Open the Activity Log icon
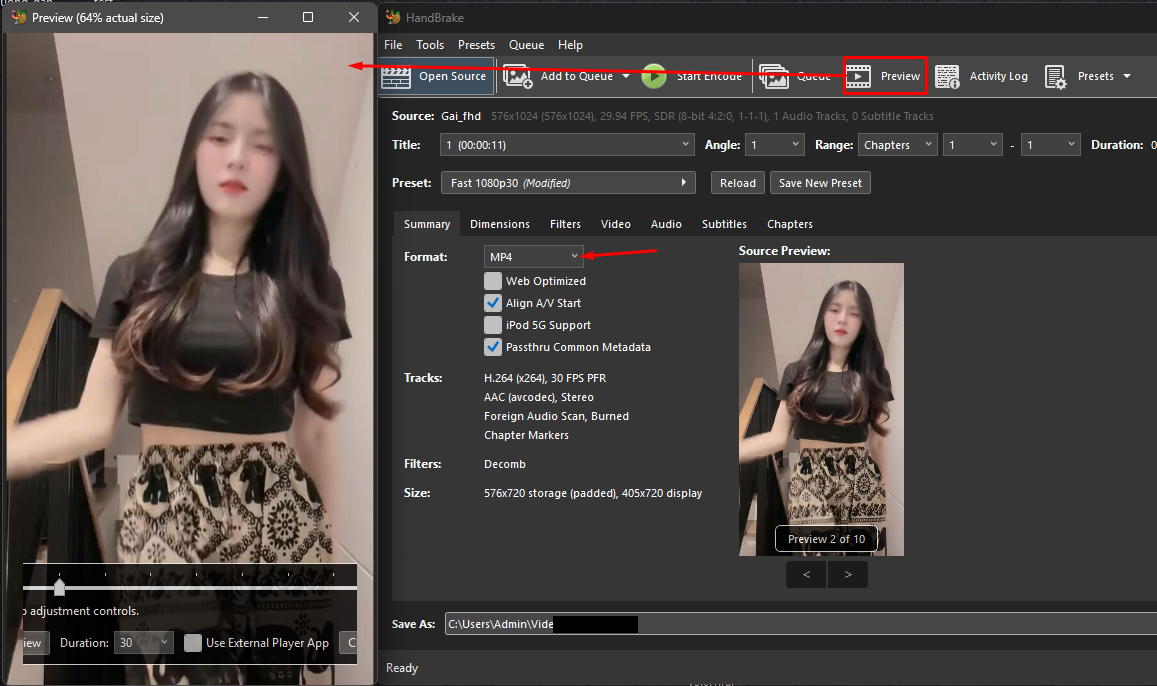The height and width of the screenshot is (686, 1157). tap(947, 76)
